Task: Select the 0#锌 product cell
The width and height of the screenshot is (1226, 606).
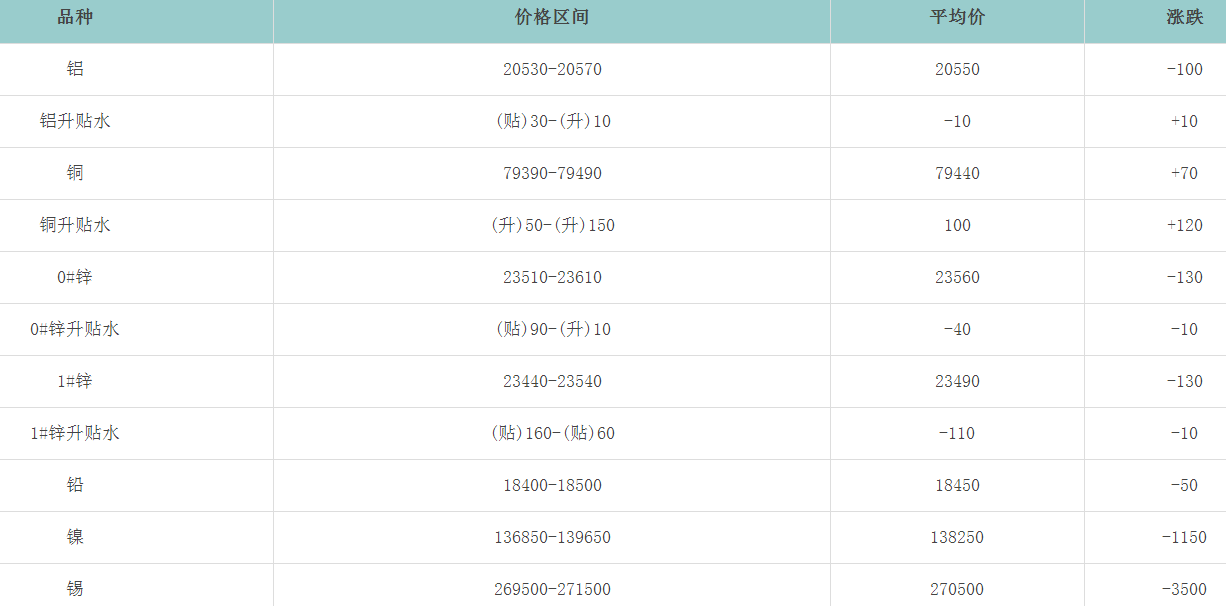Action: click(75, 278)
